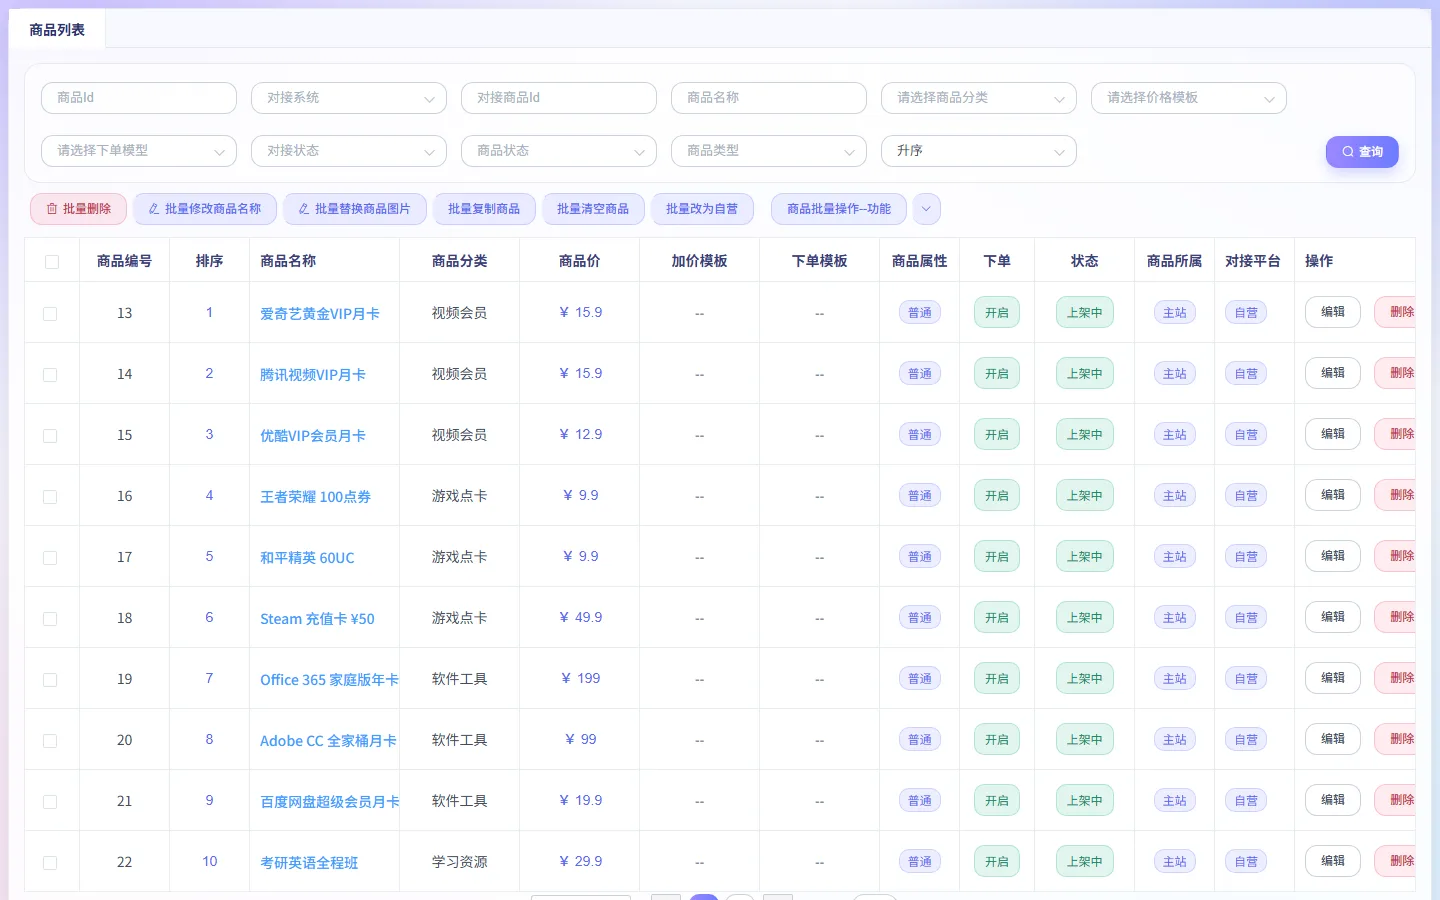
Task: Click the 批量修改商品名称 edit button
Action: (x=205, y=209)
